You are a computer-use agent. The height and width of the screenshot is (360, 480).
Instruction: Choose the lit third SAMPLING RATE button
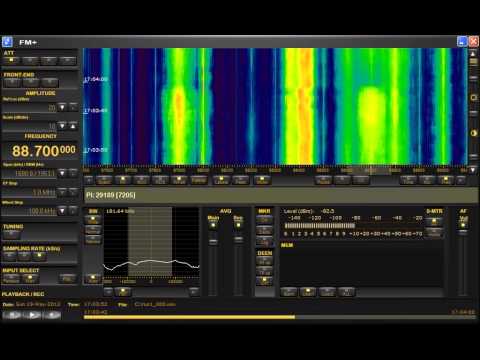click(39, 256)
